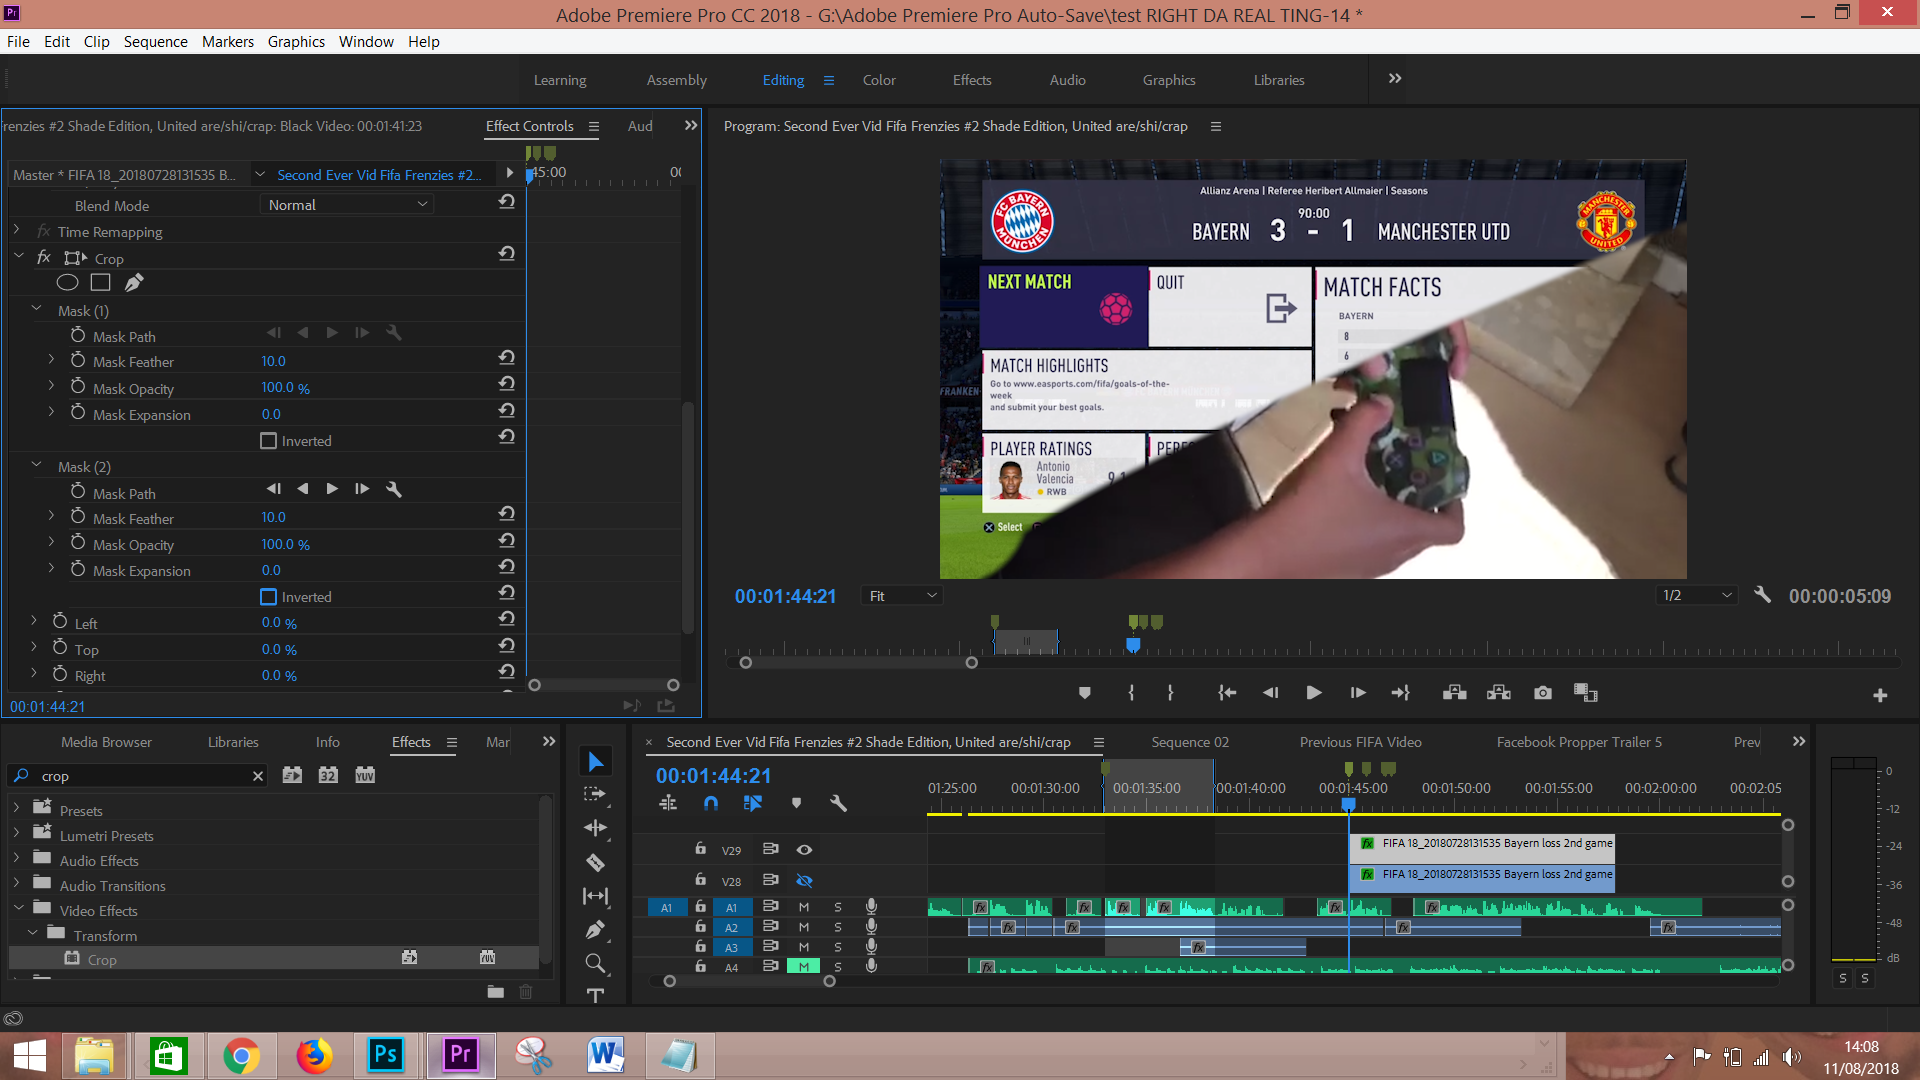Toggle V29 track output eye
This screenshot has width=1920, height=1080.
(804, 850)
